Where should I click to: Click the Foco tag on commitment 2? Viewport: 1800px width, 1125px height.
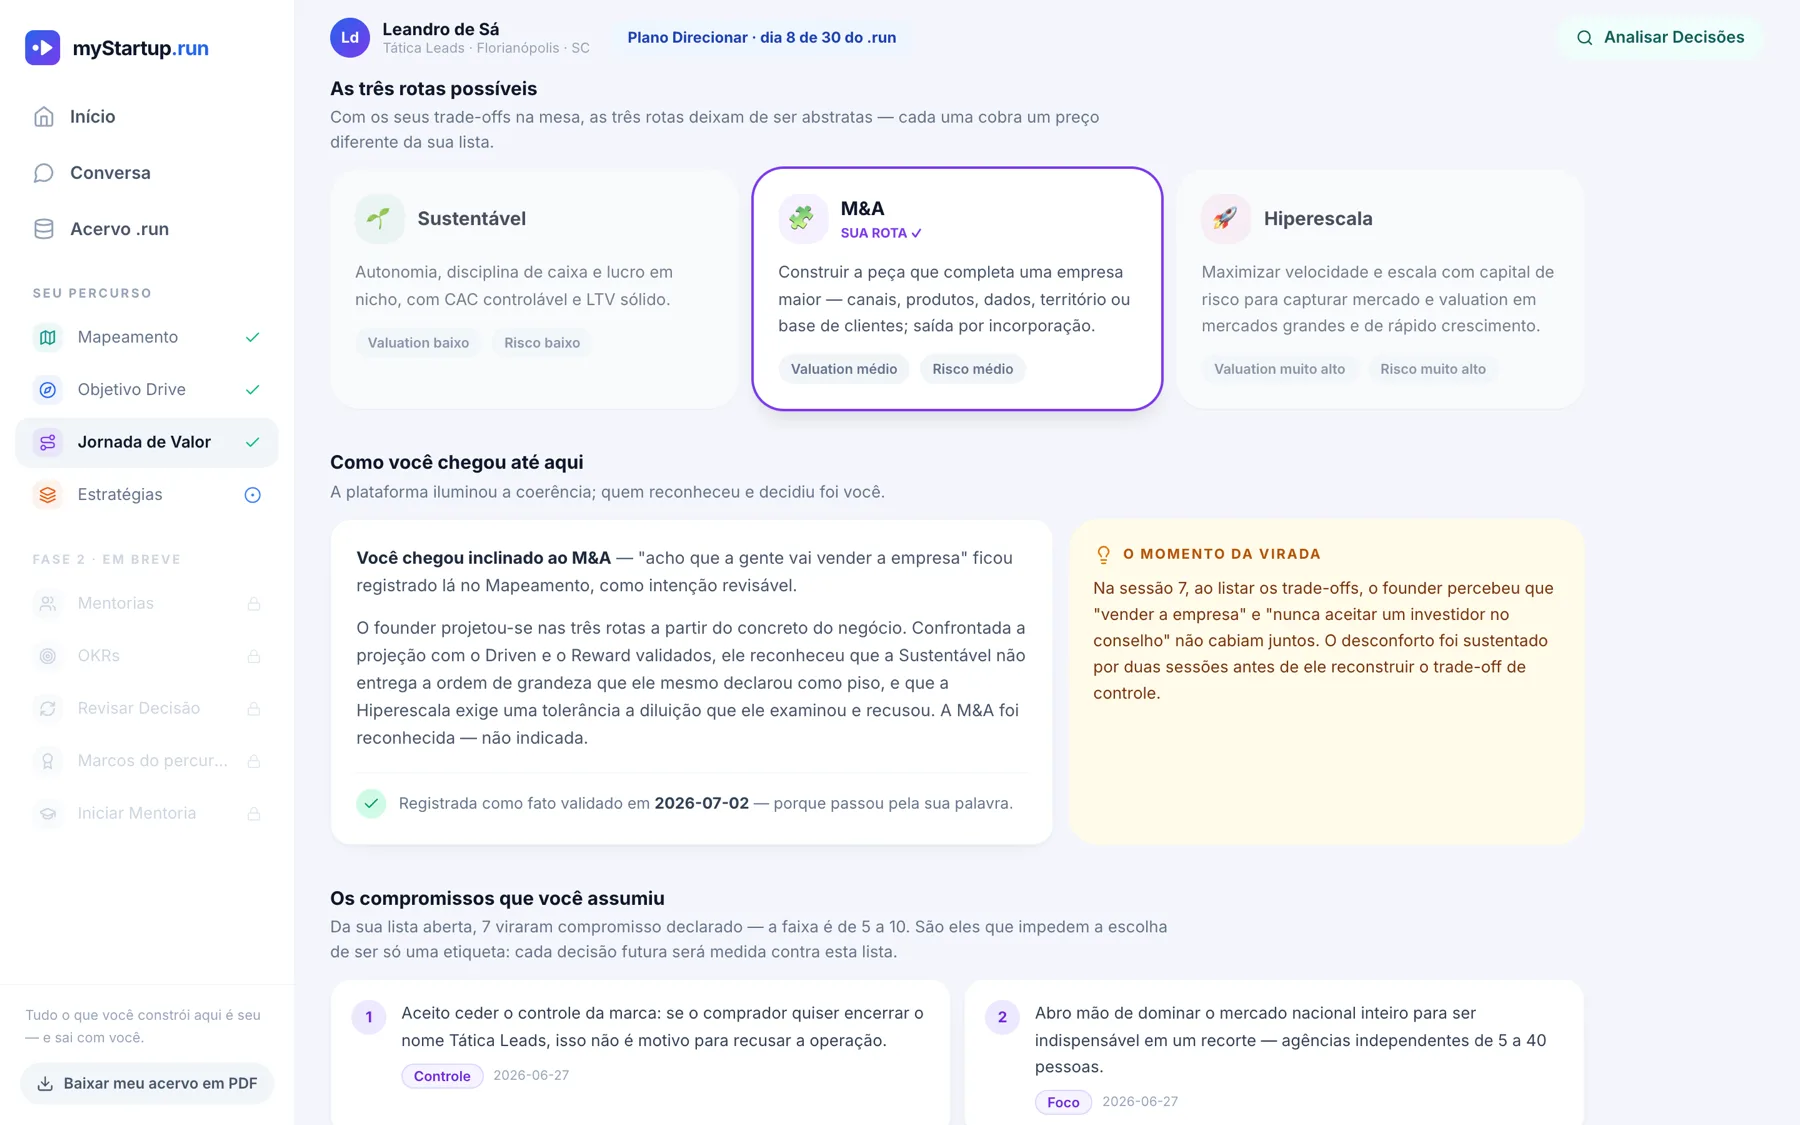click(x=1063, y=1102)
